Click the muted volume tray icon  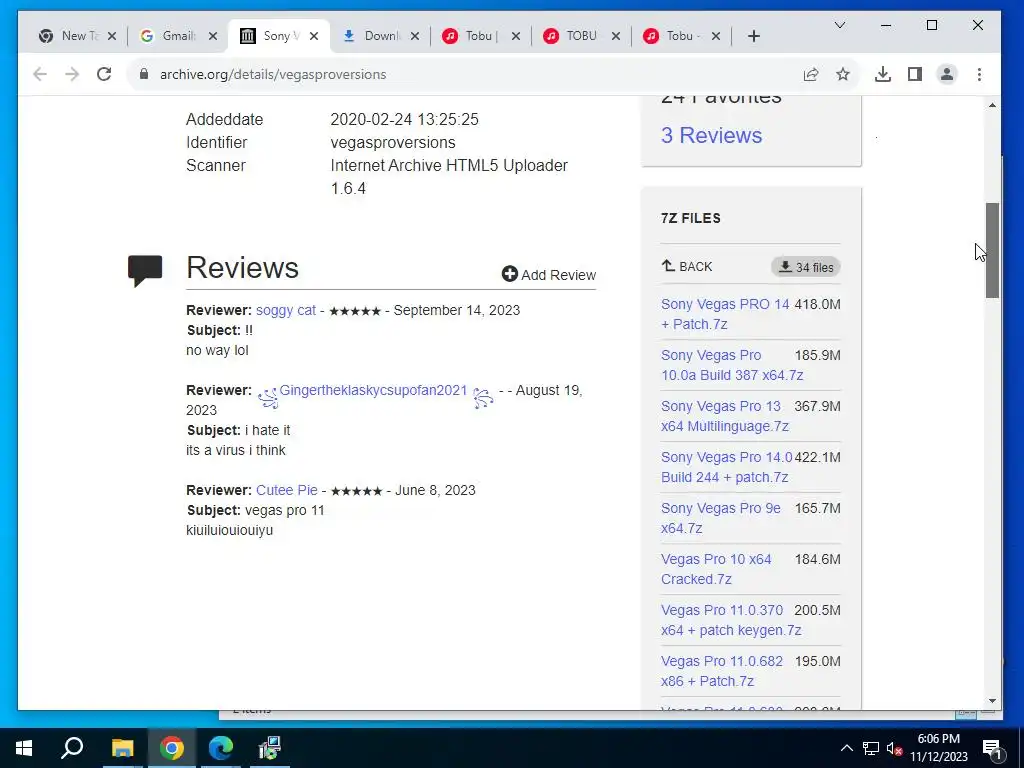point(894,748)
